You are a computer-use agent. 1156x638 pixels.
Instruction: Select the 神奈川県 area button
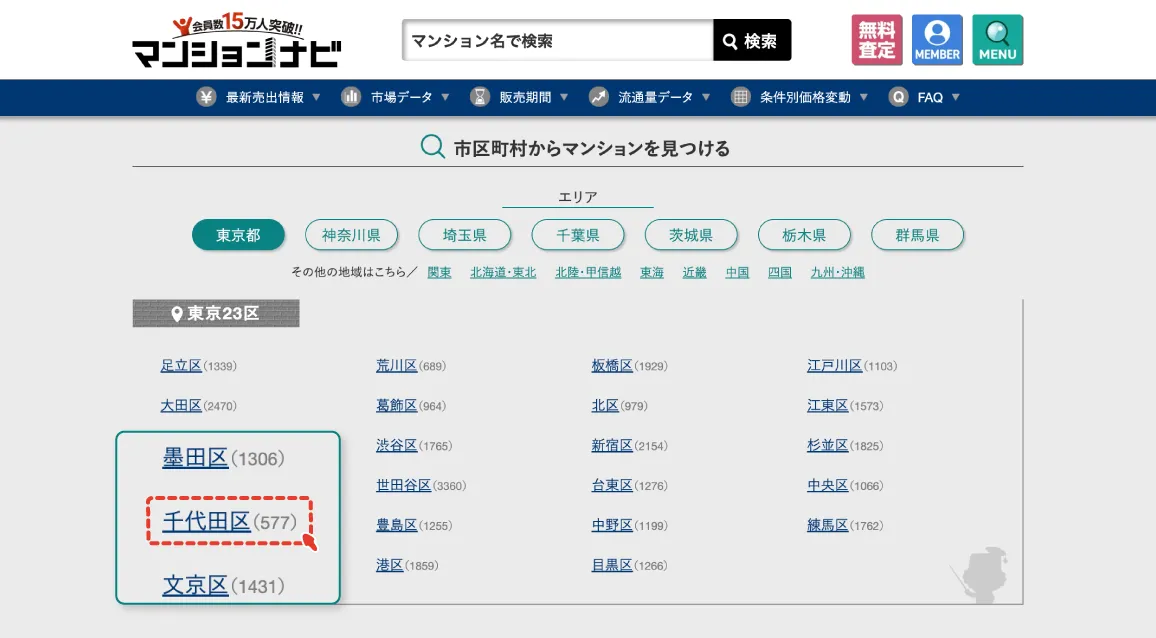tap(351, 235)
